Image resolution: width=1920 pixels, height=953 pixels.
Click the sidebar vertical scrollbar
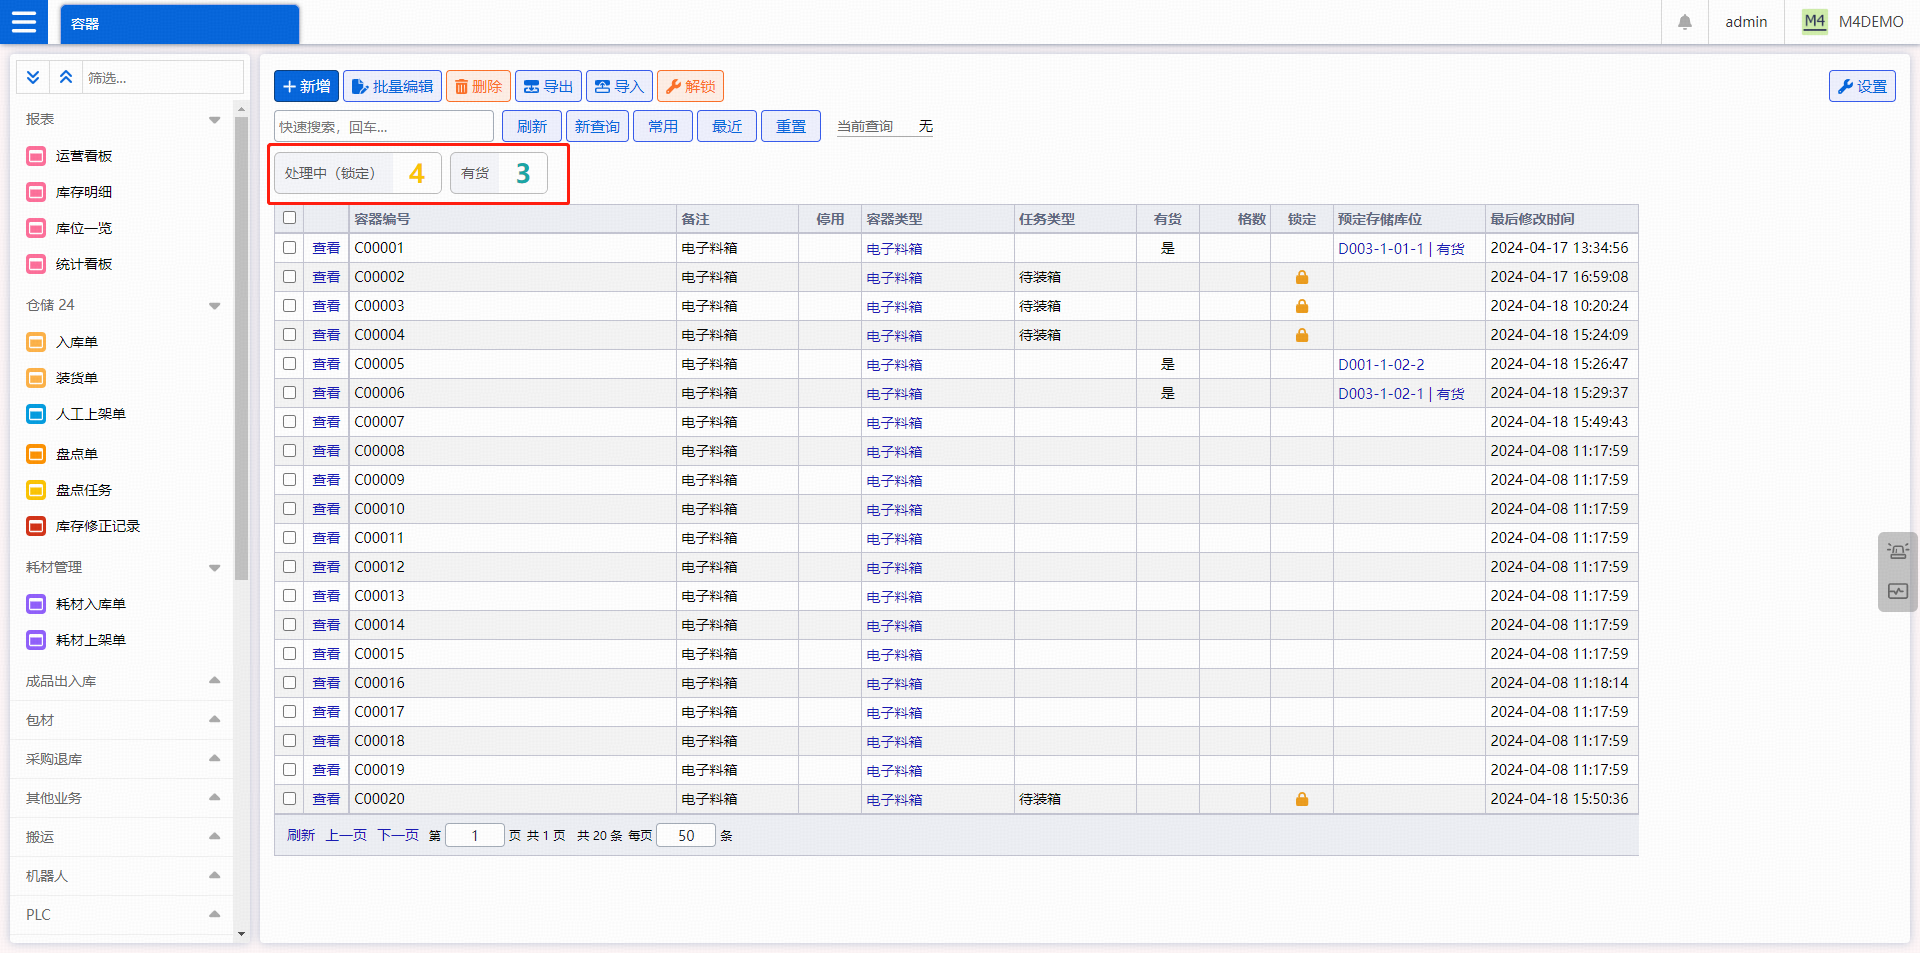[x=241, y=348]
